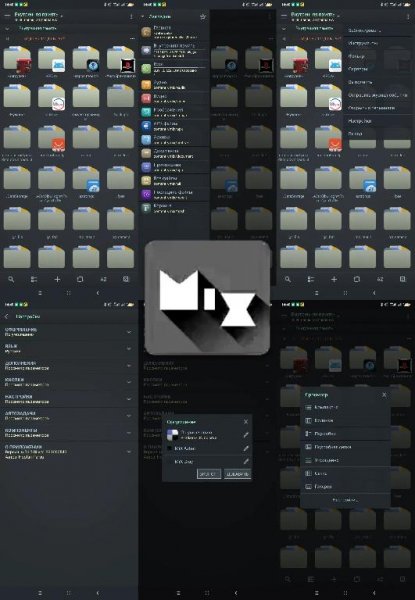The width and height of the screenshot is (415, 600).
Task: Edit the MiX Amoled skin via its pencil icon
Action: pyautogui.click(x=246, y=448)
